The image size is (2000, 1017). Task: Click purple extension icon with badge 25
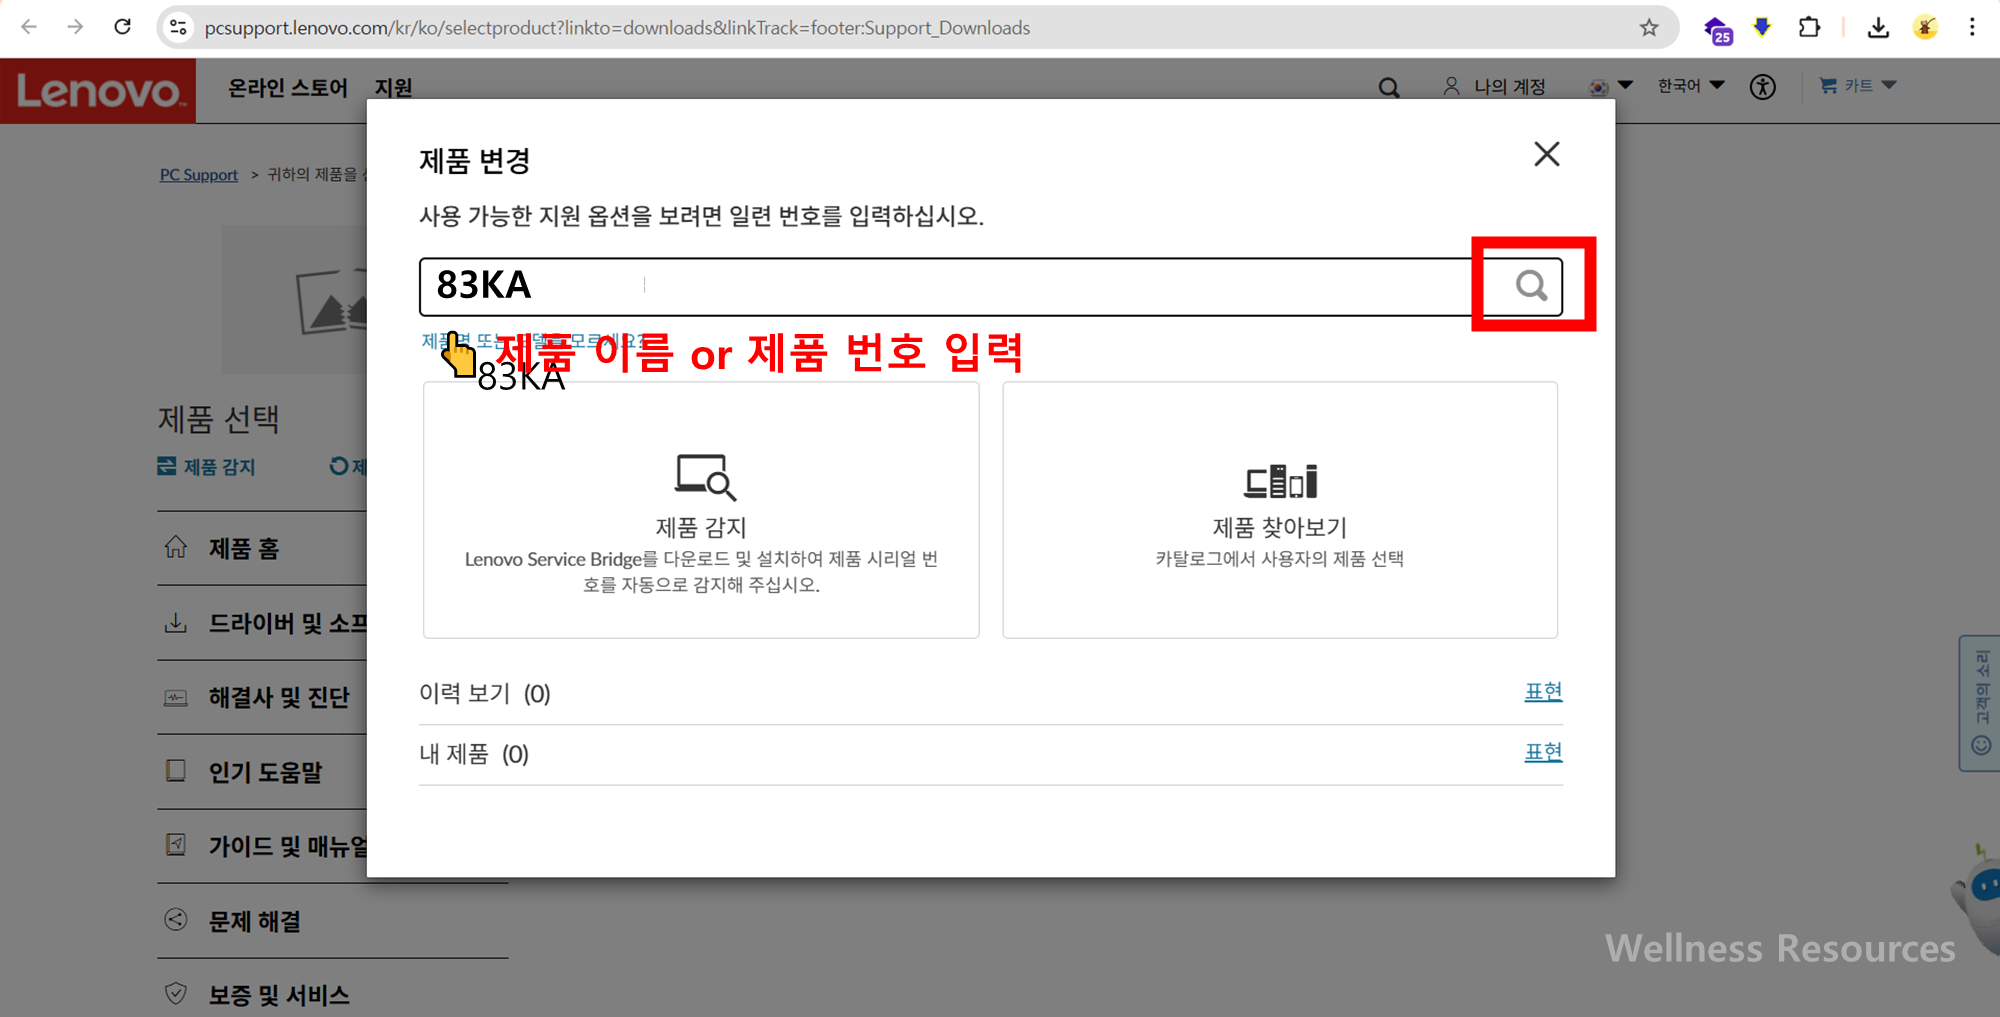1718,30
